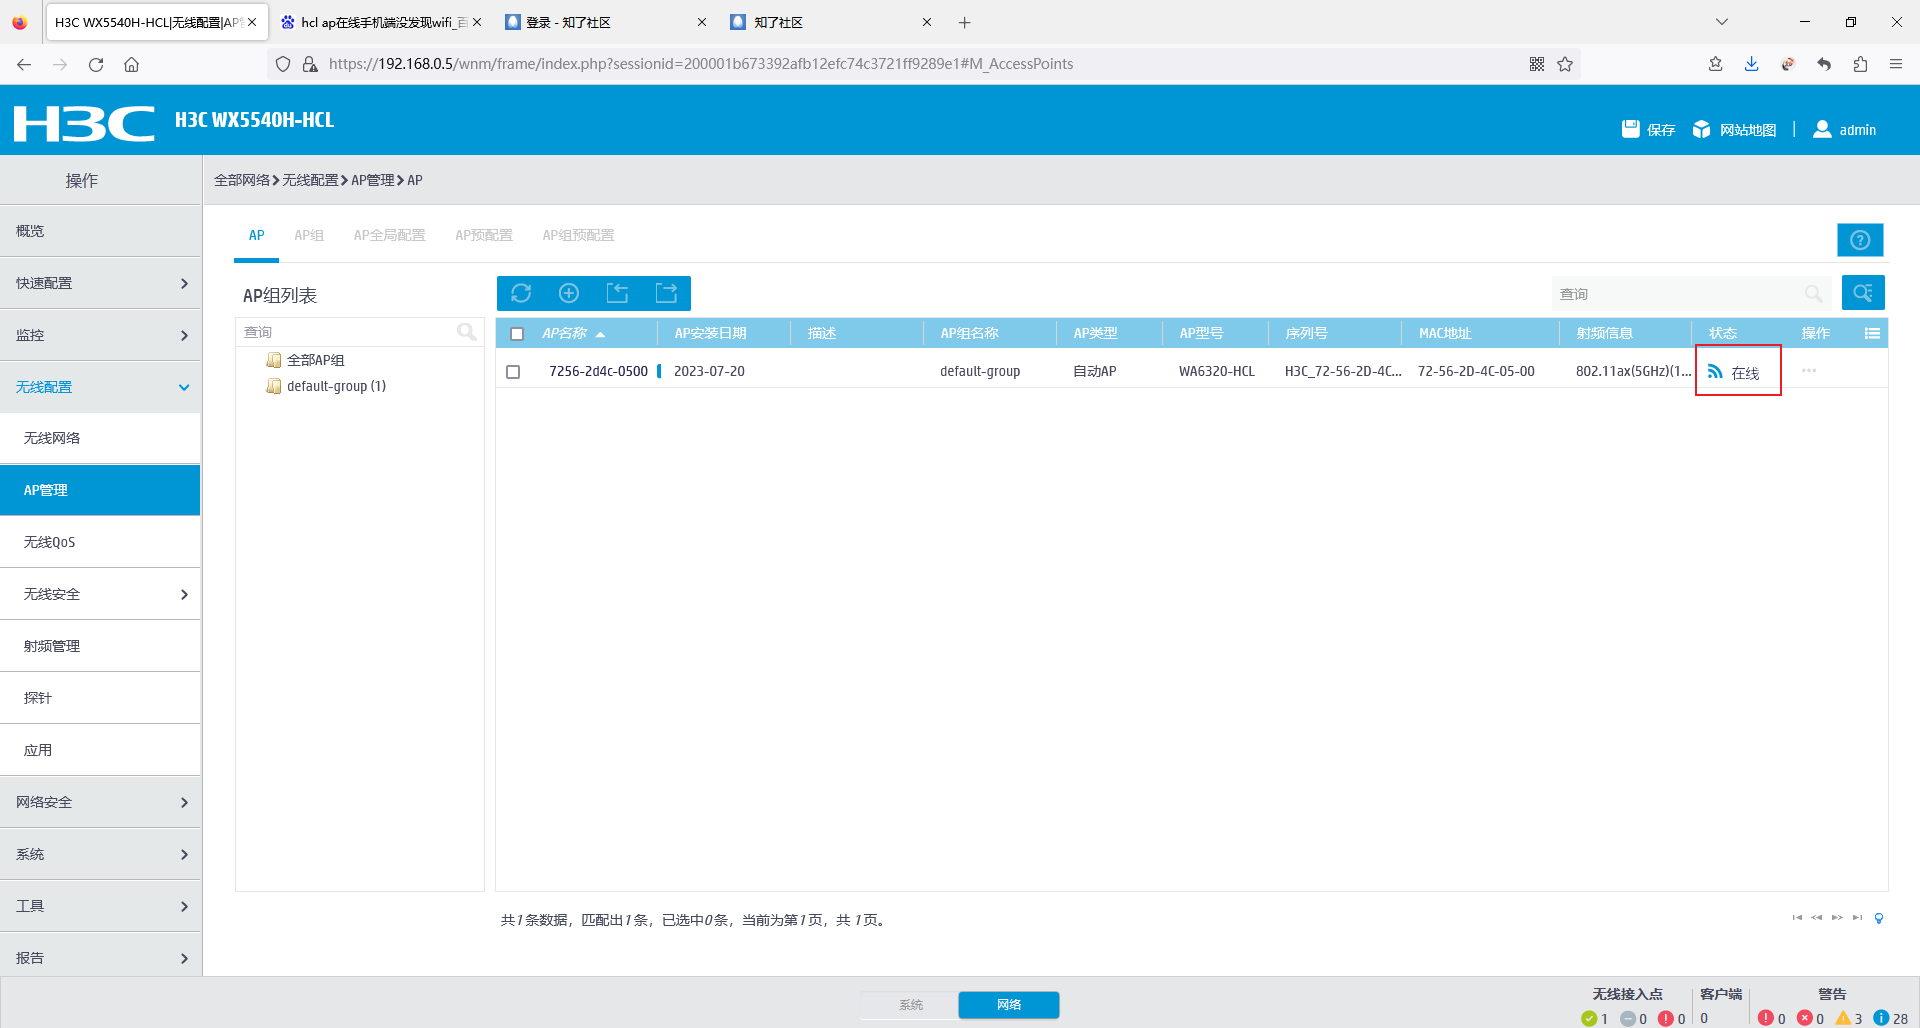Add a new AP with the plus icon
Screen dimensions: 1920x1028
(569, 293)
